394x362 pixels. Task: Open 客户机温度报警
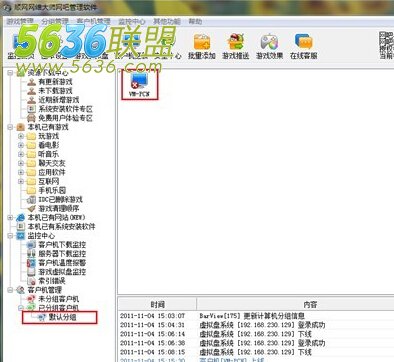click(x=62, y=263)
